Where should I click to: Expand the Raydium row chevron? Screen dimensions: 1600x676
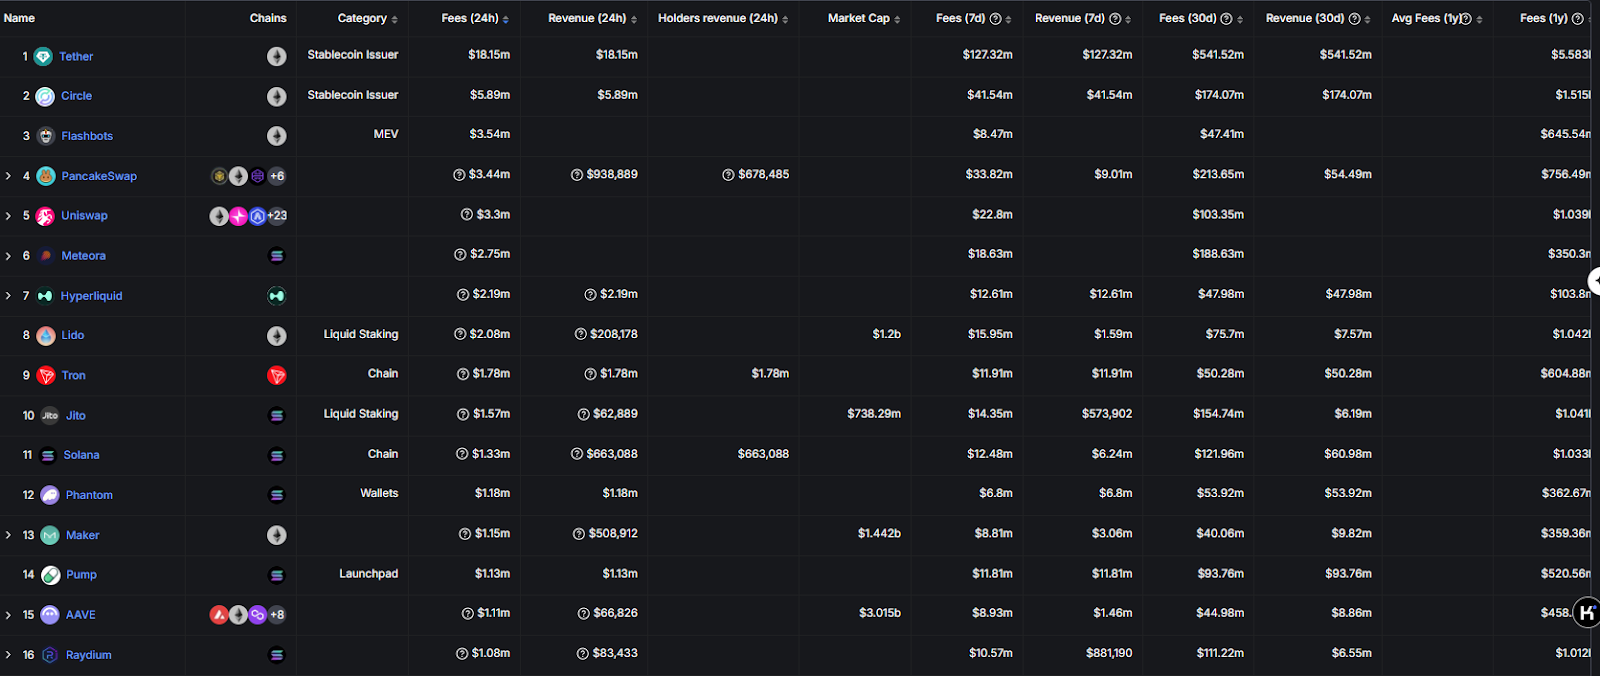click(9, 655)
